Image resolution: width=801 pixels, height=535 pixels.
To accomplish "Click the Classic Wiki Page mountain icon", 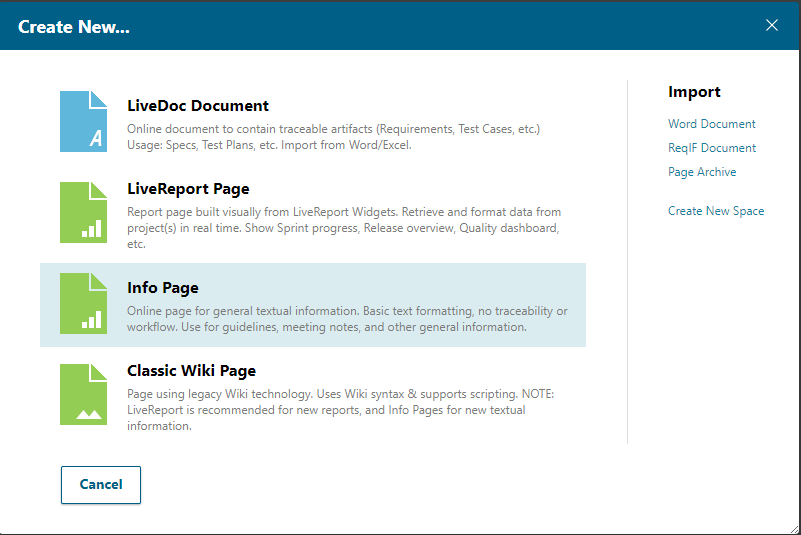I will point(83,394).
